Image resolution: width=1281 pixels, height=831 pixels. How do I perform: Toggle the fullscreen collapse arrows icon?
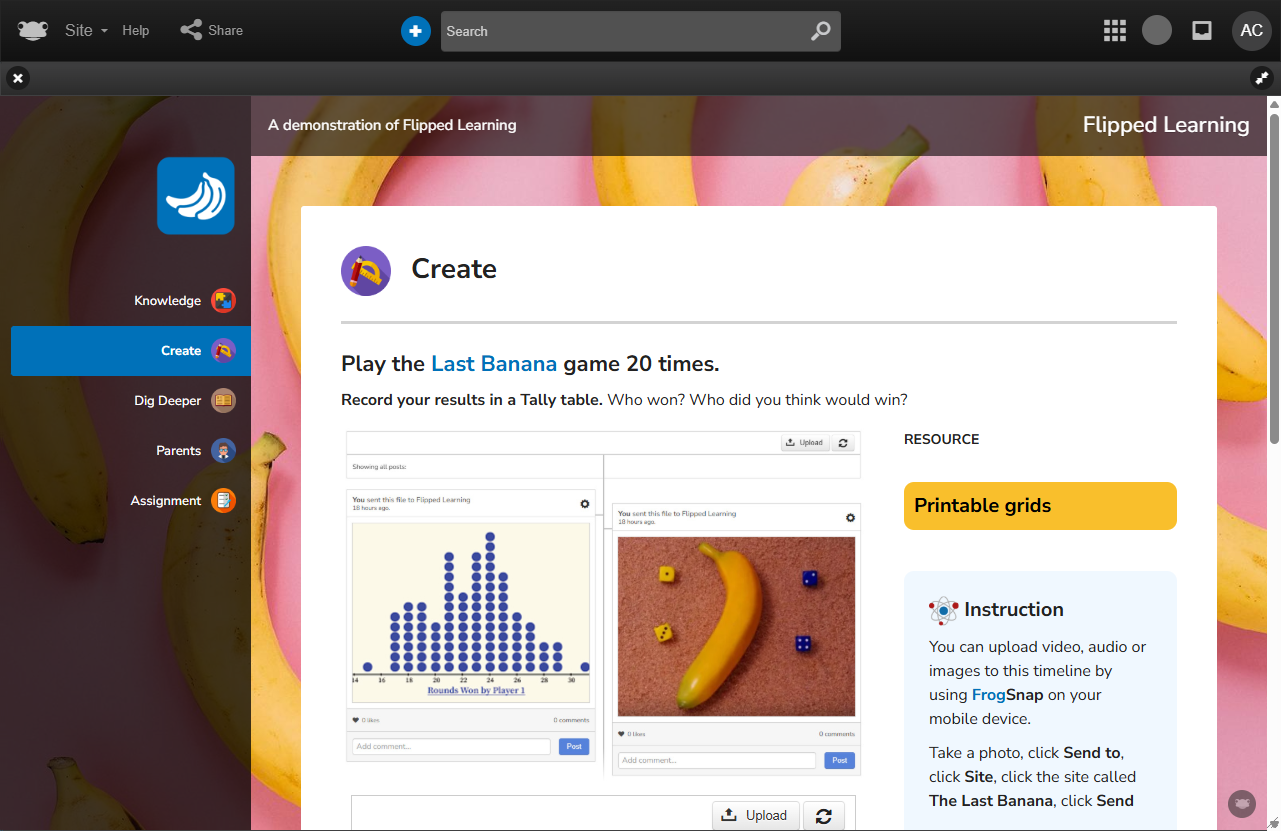(1261, 78)
